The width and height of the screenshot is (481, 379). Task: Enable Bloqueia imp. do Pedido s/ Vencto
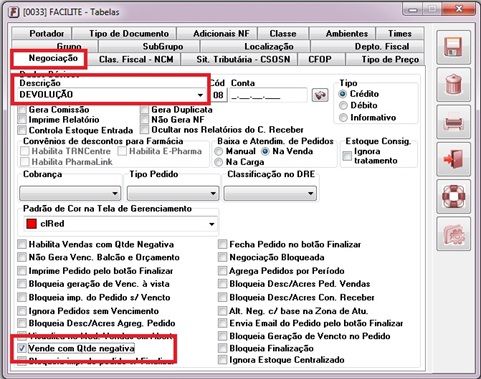[22, 297]
